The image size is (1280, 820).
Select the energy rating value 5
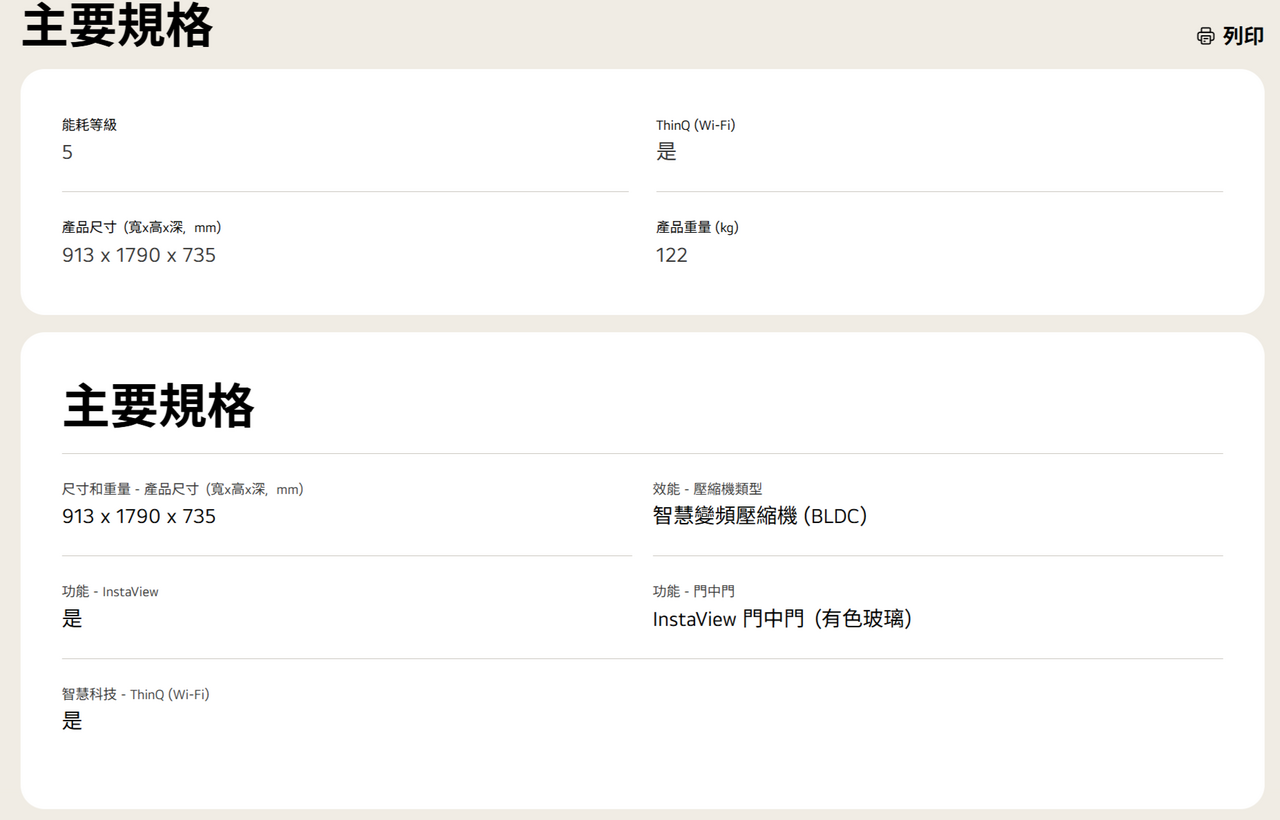[x=68, y=153]
